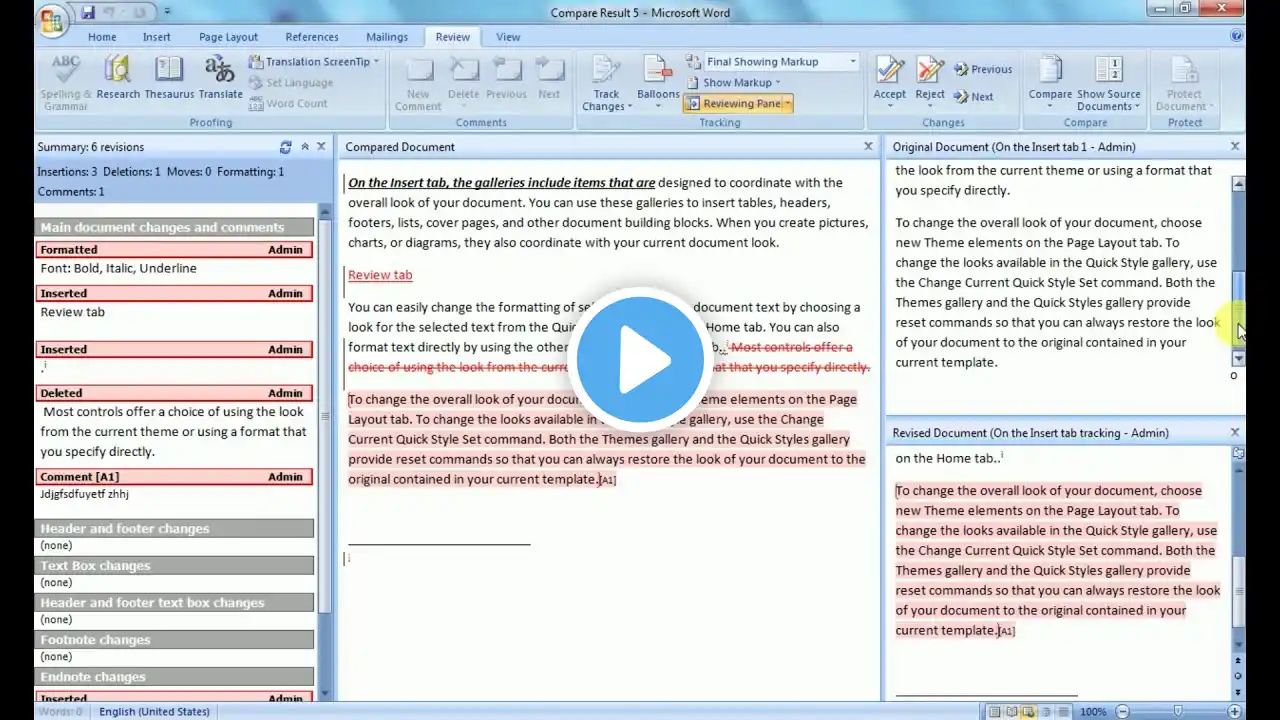The height and width of the screenshot is (720, 1280).
Task: Save the document from Quick Access Toolbar
Action: coord(88,13)
